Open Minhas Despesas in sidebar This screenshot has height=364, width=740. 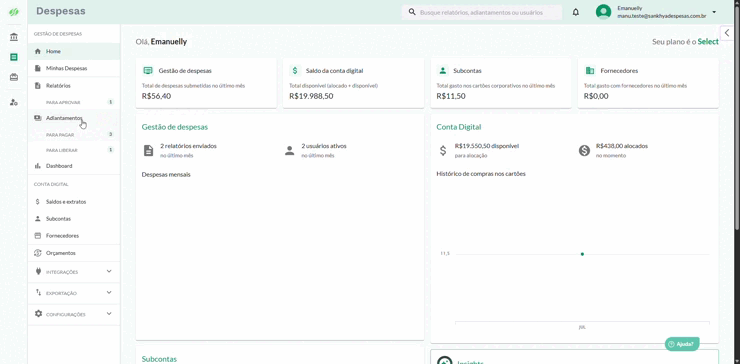pos(74,68)
